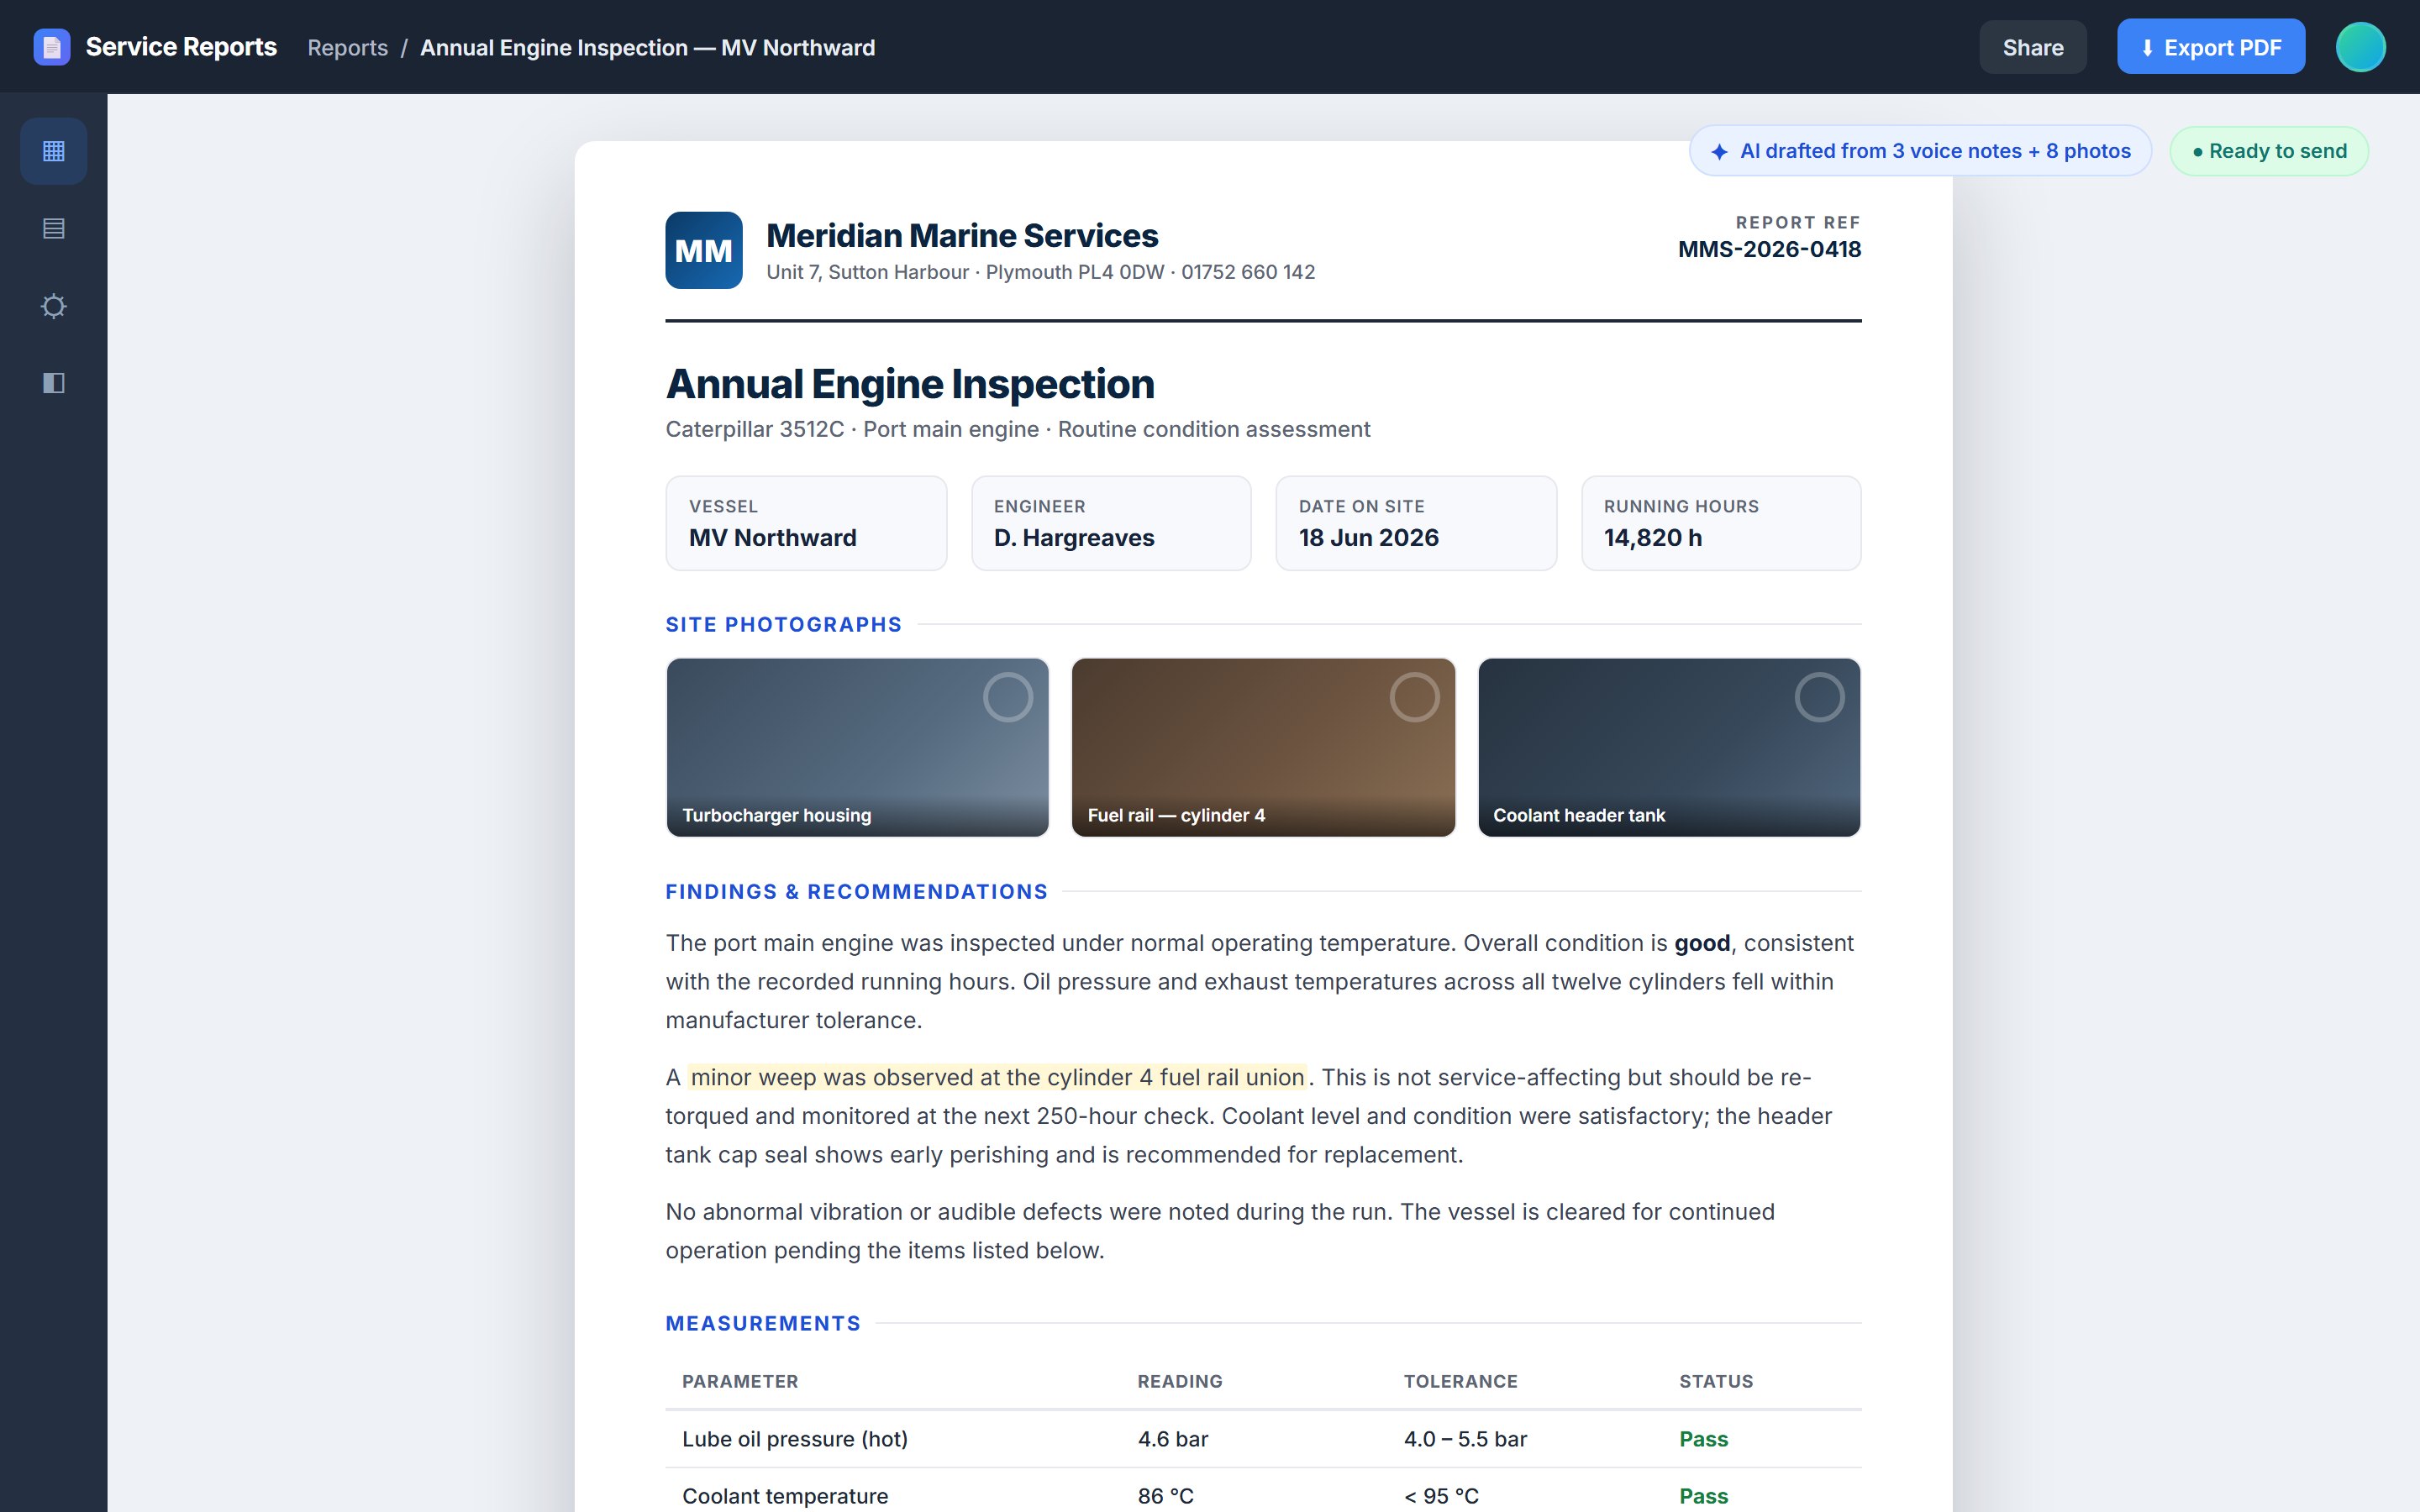
Task: Click the 4.6 bar reading cell
Action: coord(1173,1439)
